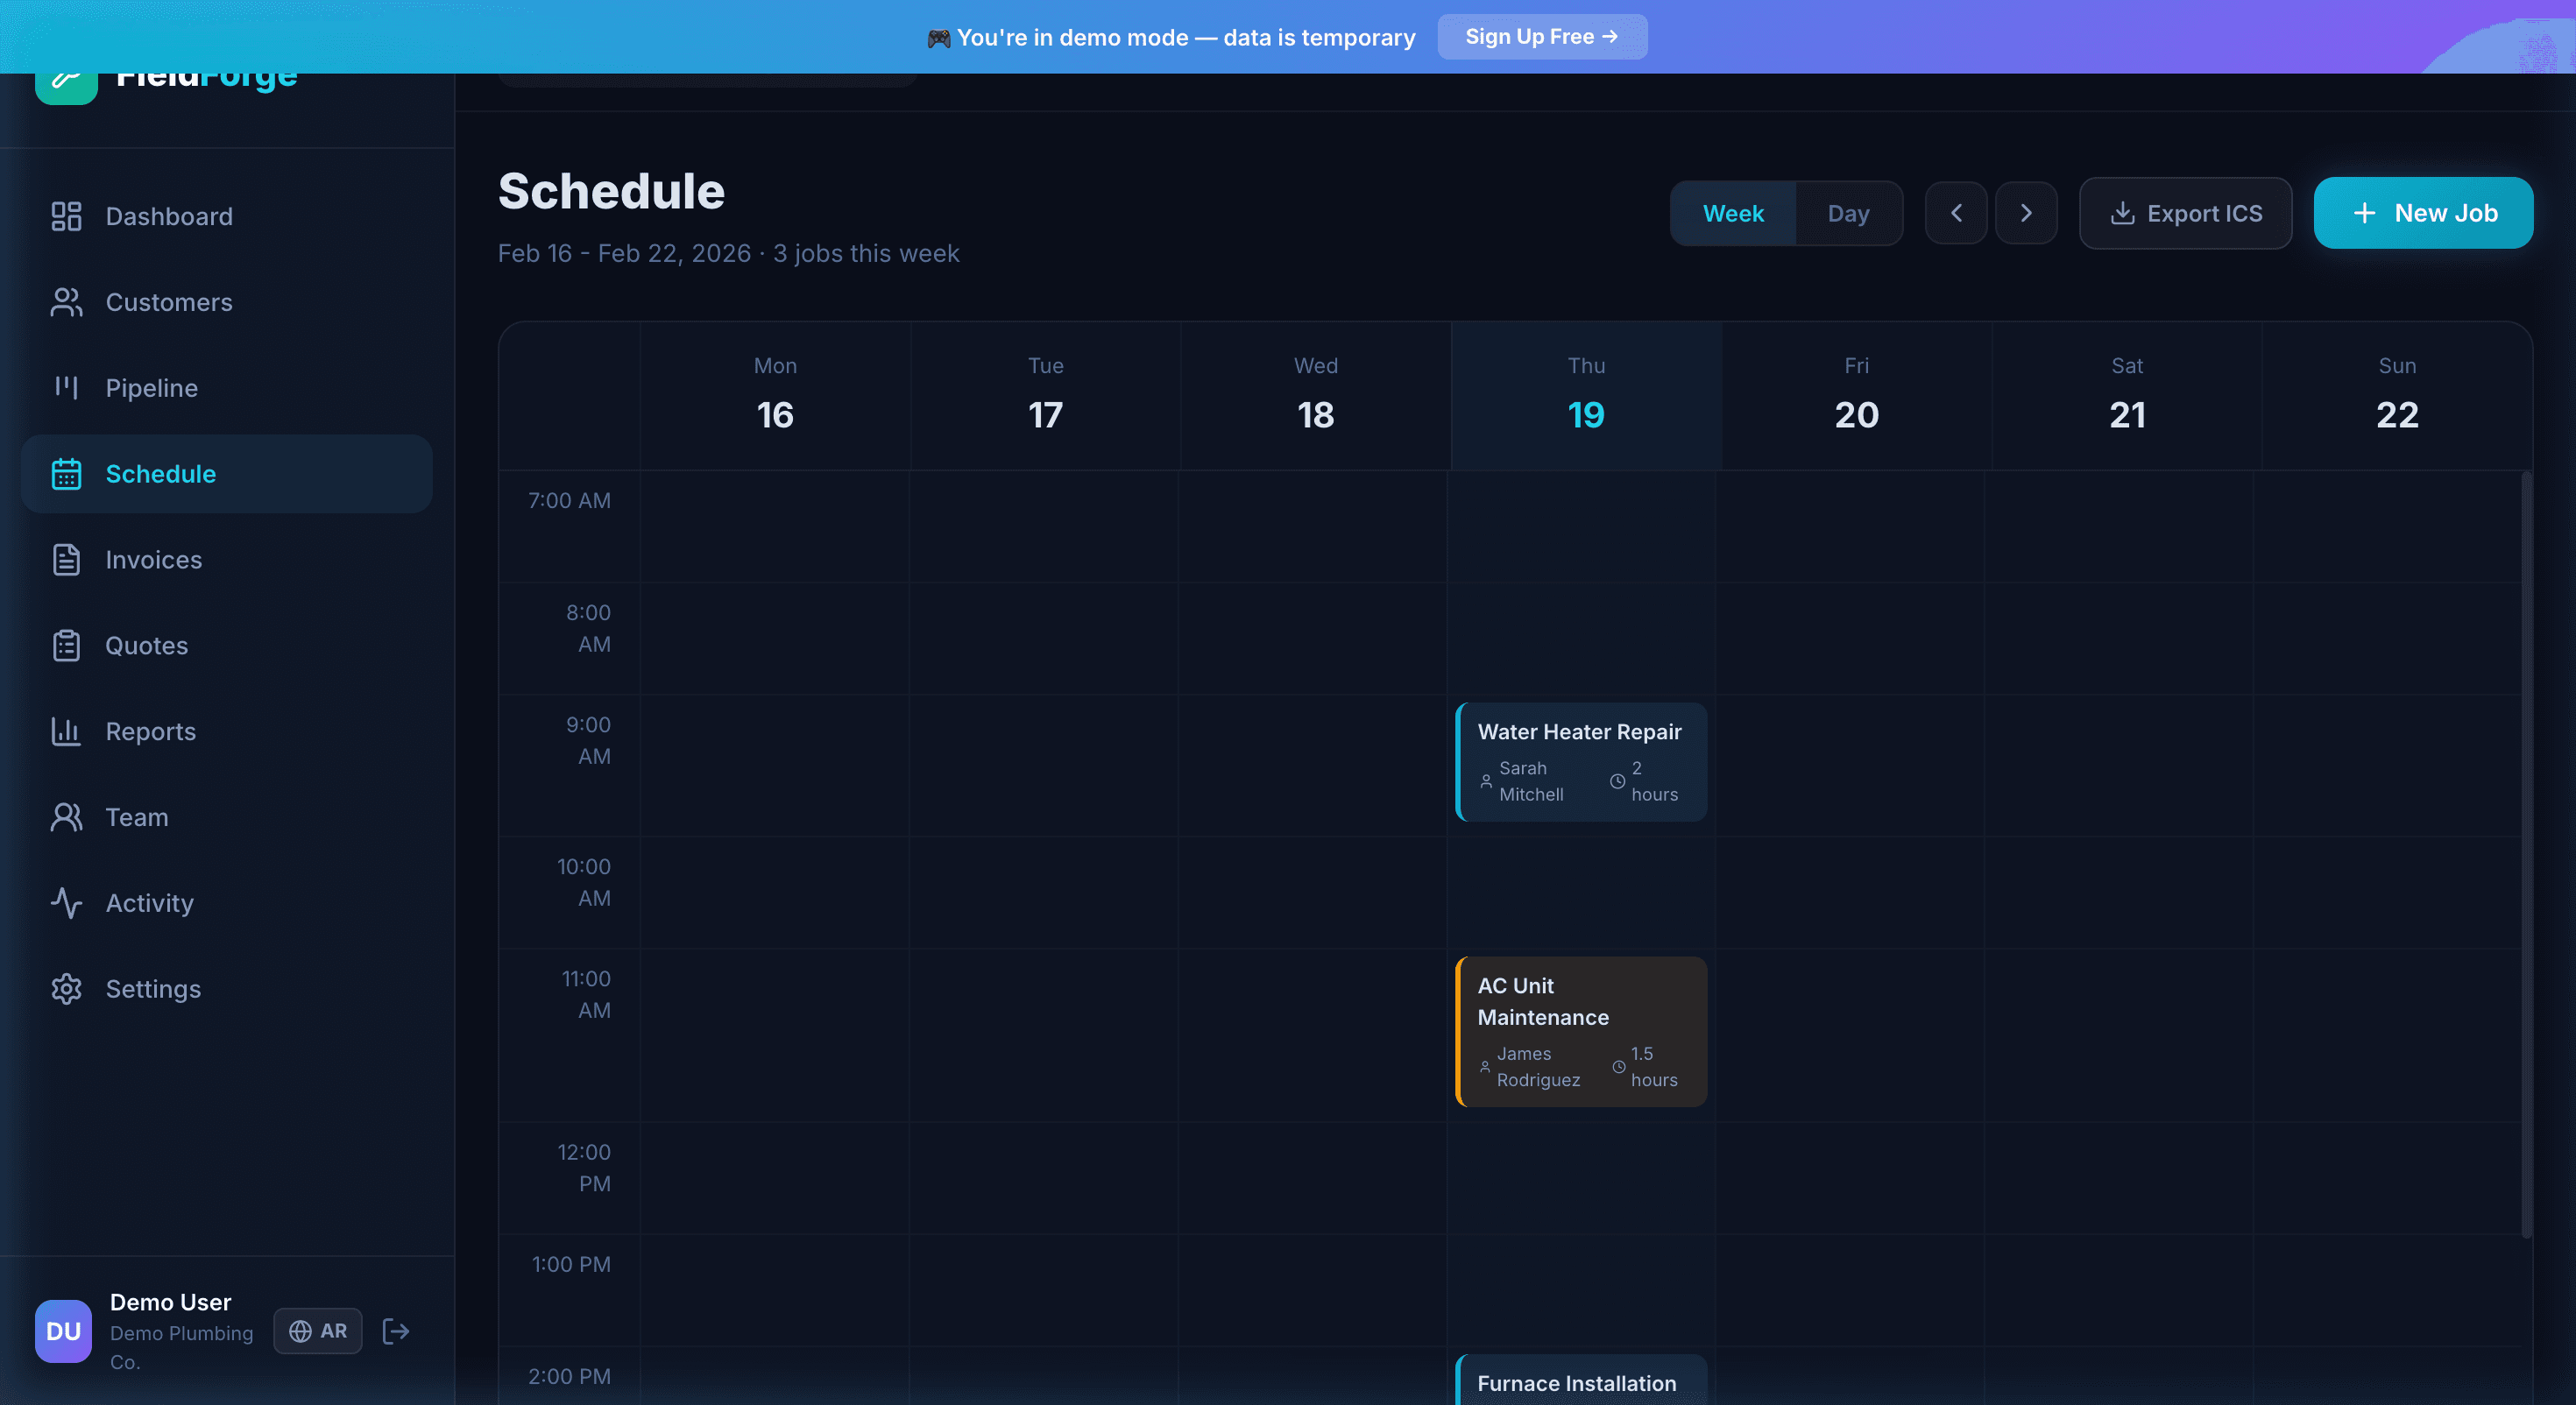Click Sign Up Free in the banner
The image size is (2576, 1405).
point(1542,36)
